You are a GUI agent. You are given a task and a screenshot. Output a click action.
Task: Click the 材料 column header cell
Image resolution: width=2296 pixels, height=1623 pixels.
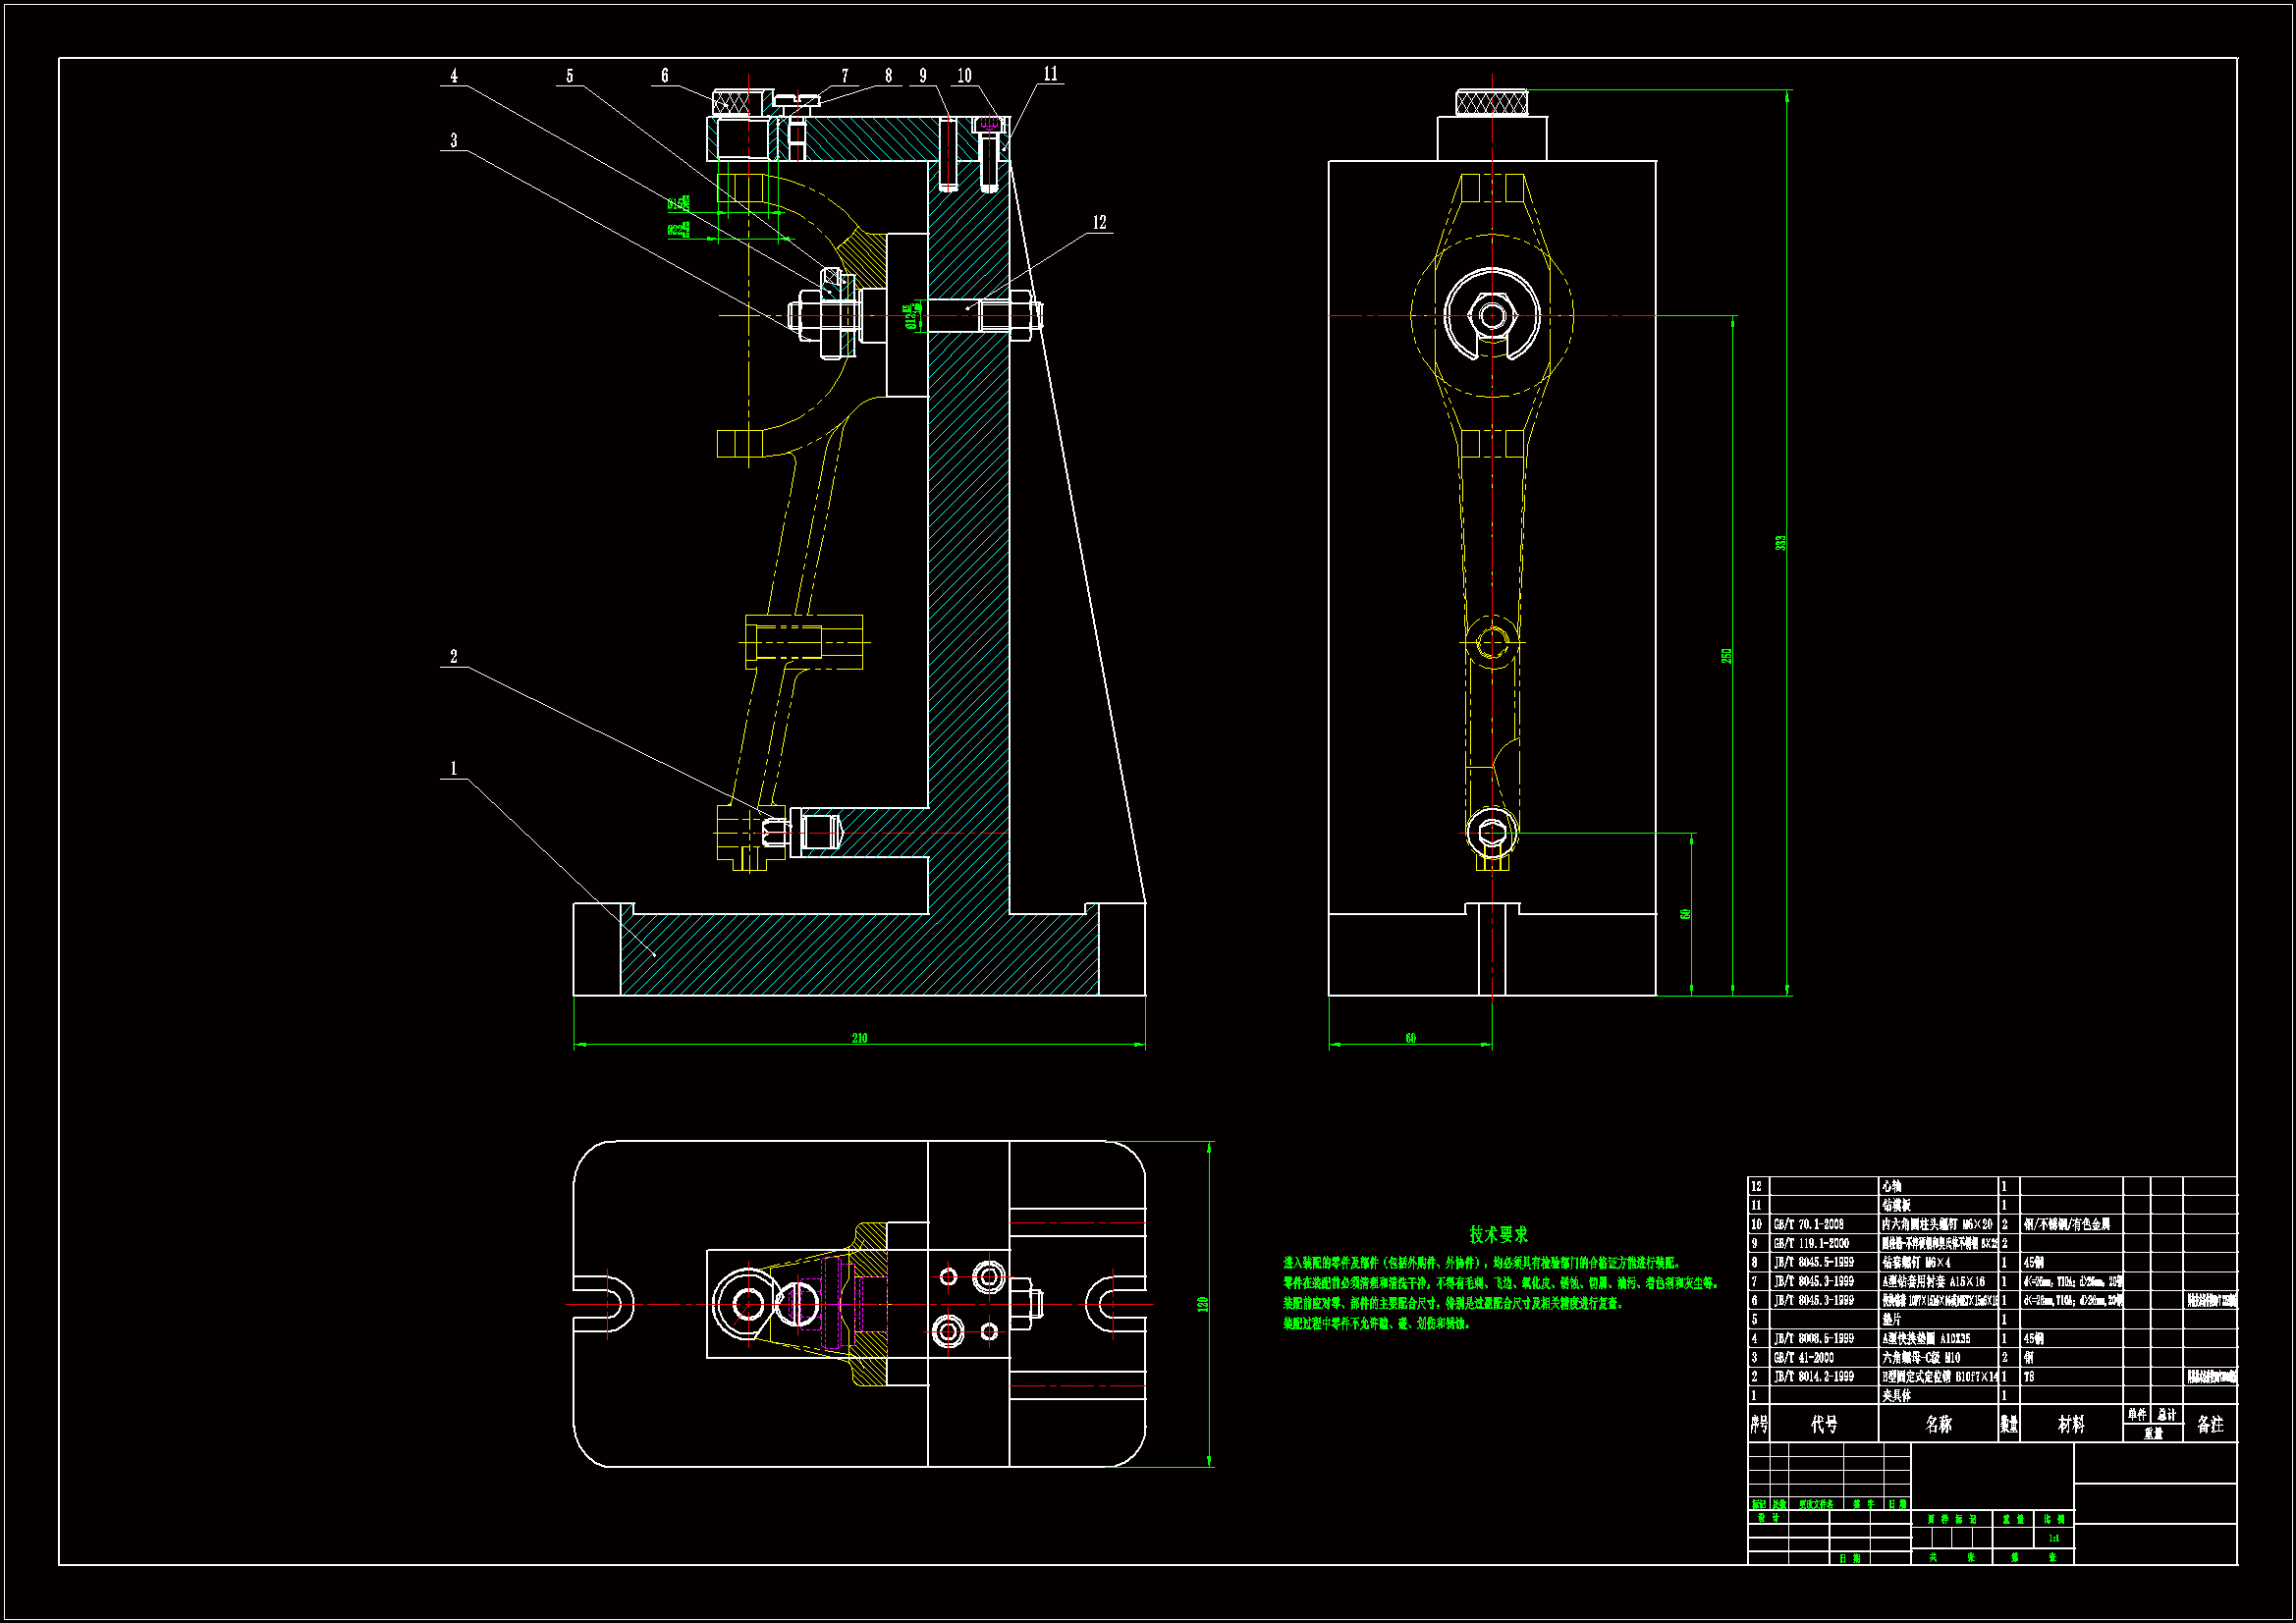[x=2071, y=1424]
